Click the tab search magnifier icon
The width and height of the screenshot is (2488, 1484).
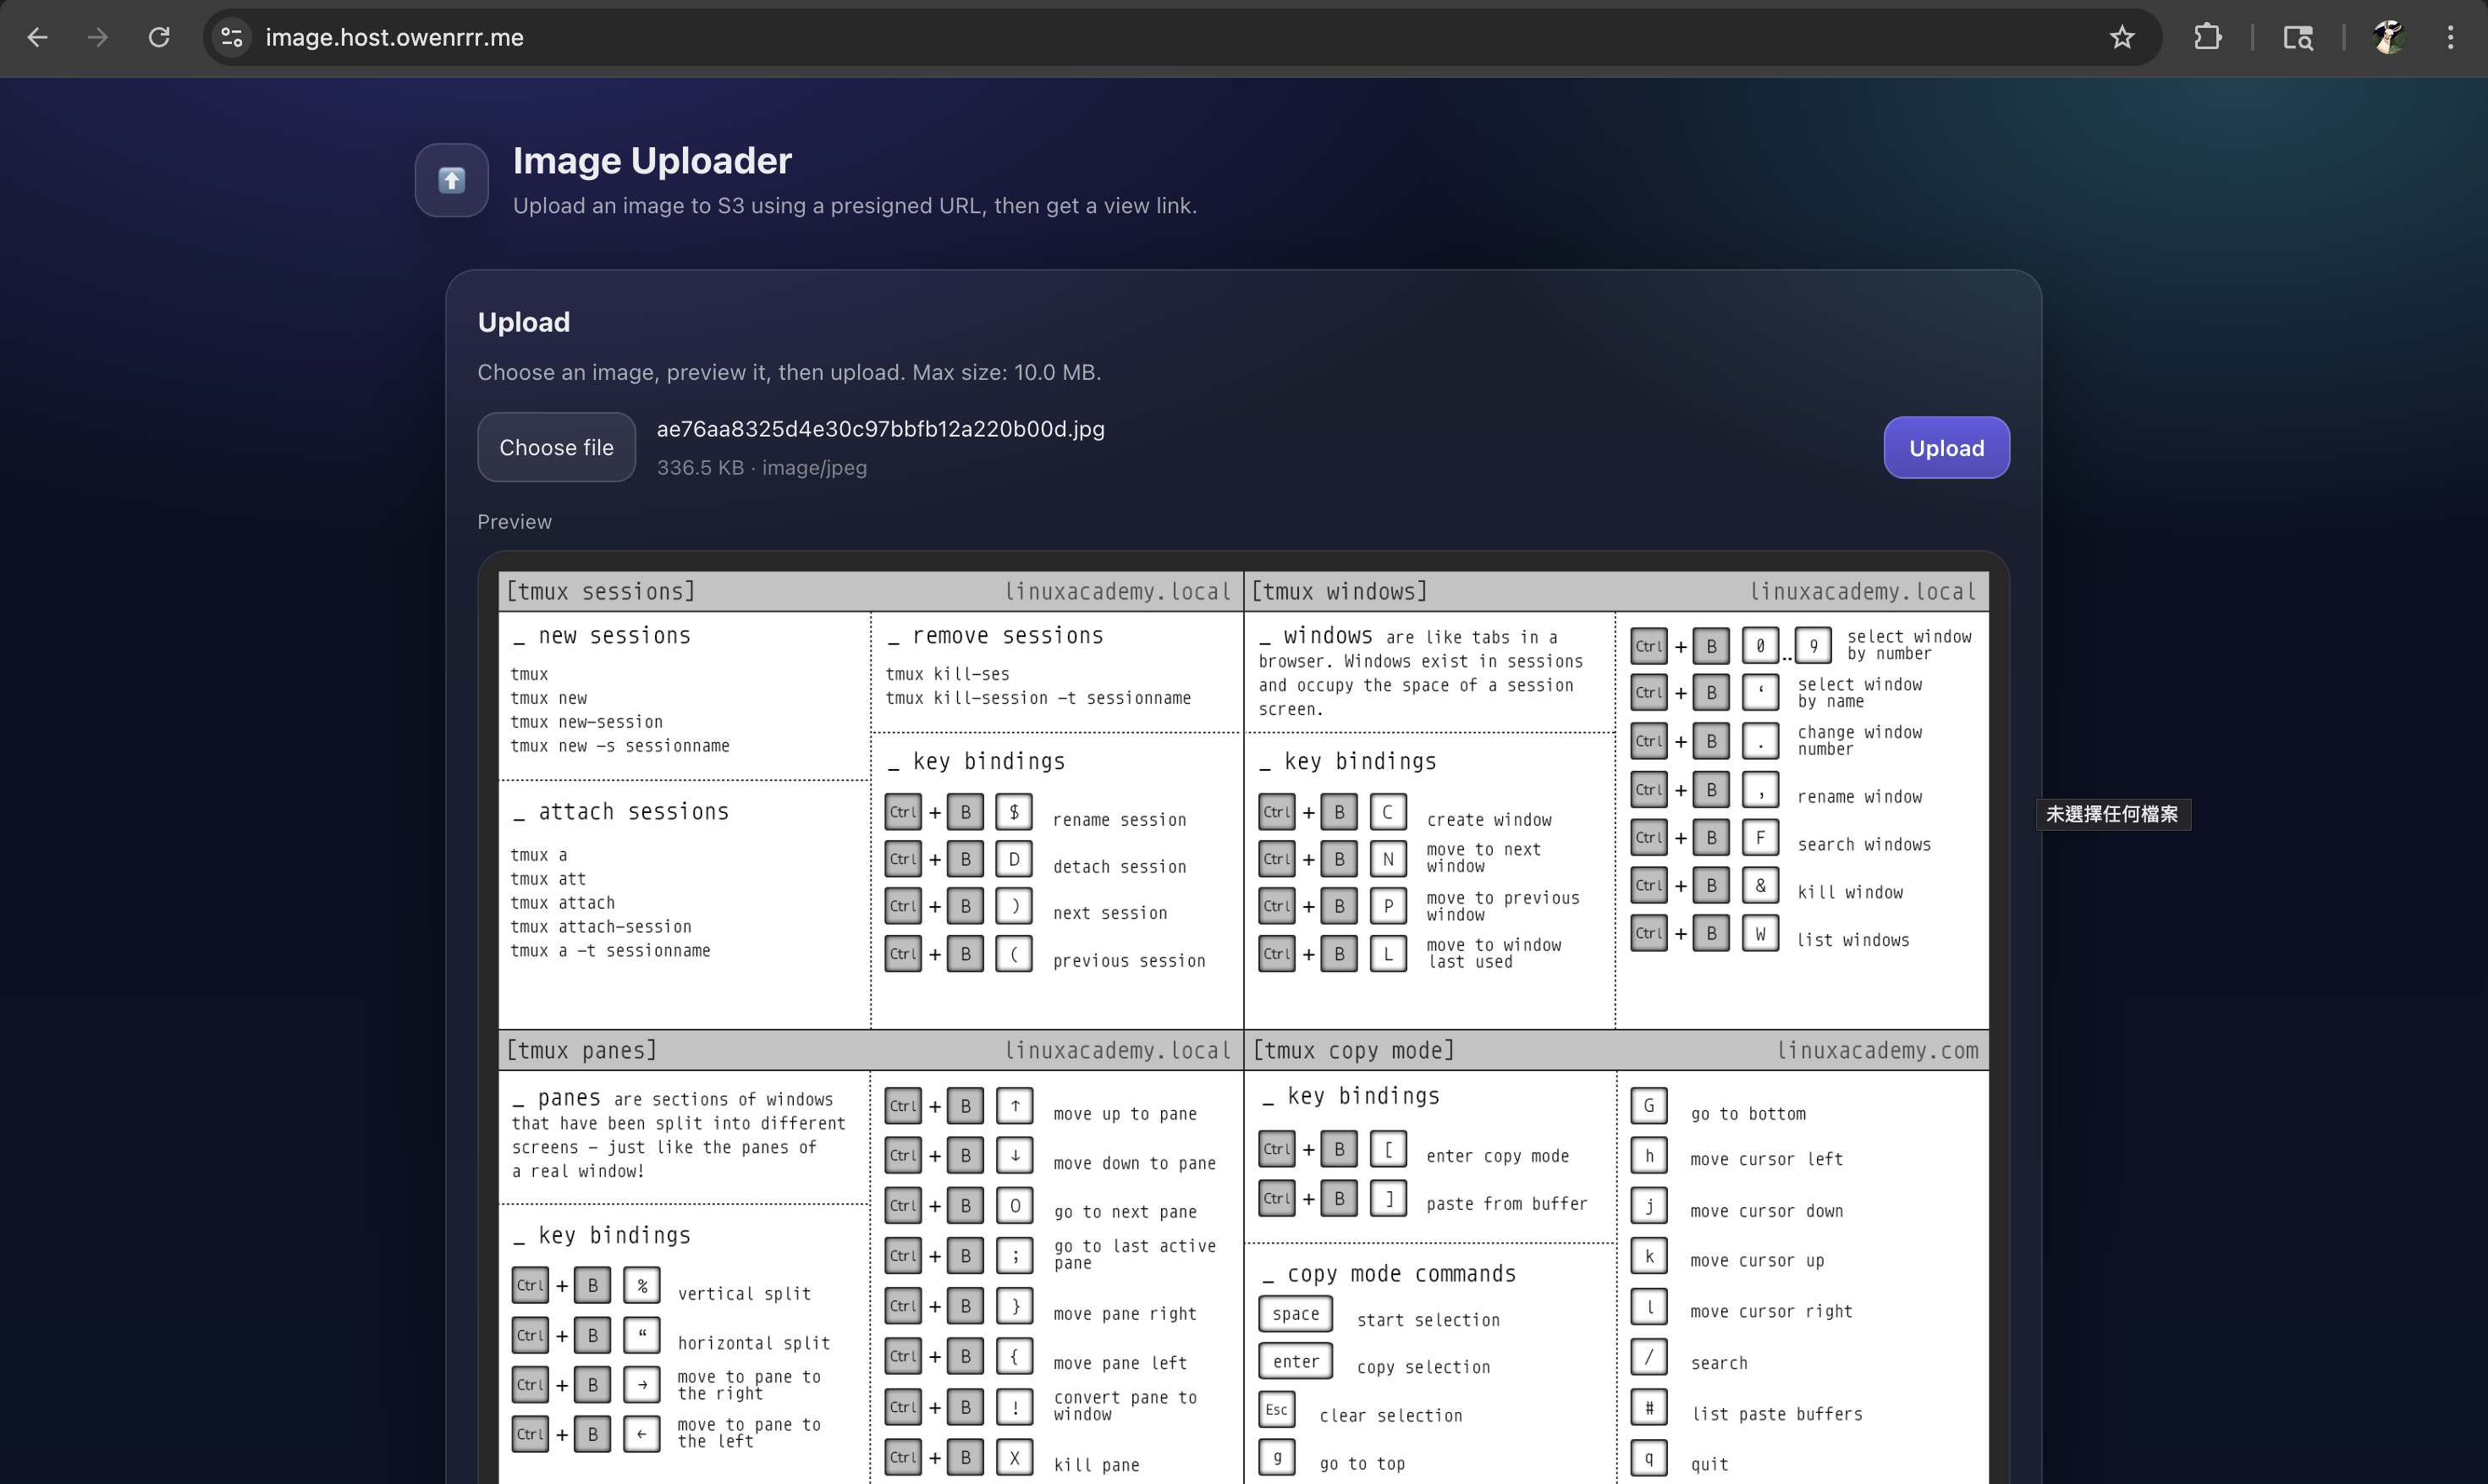(x=2298, y=38)
